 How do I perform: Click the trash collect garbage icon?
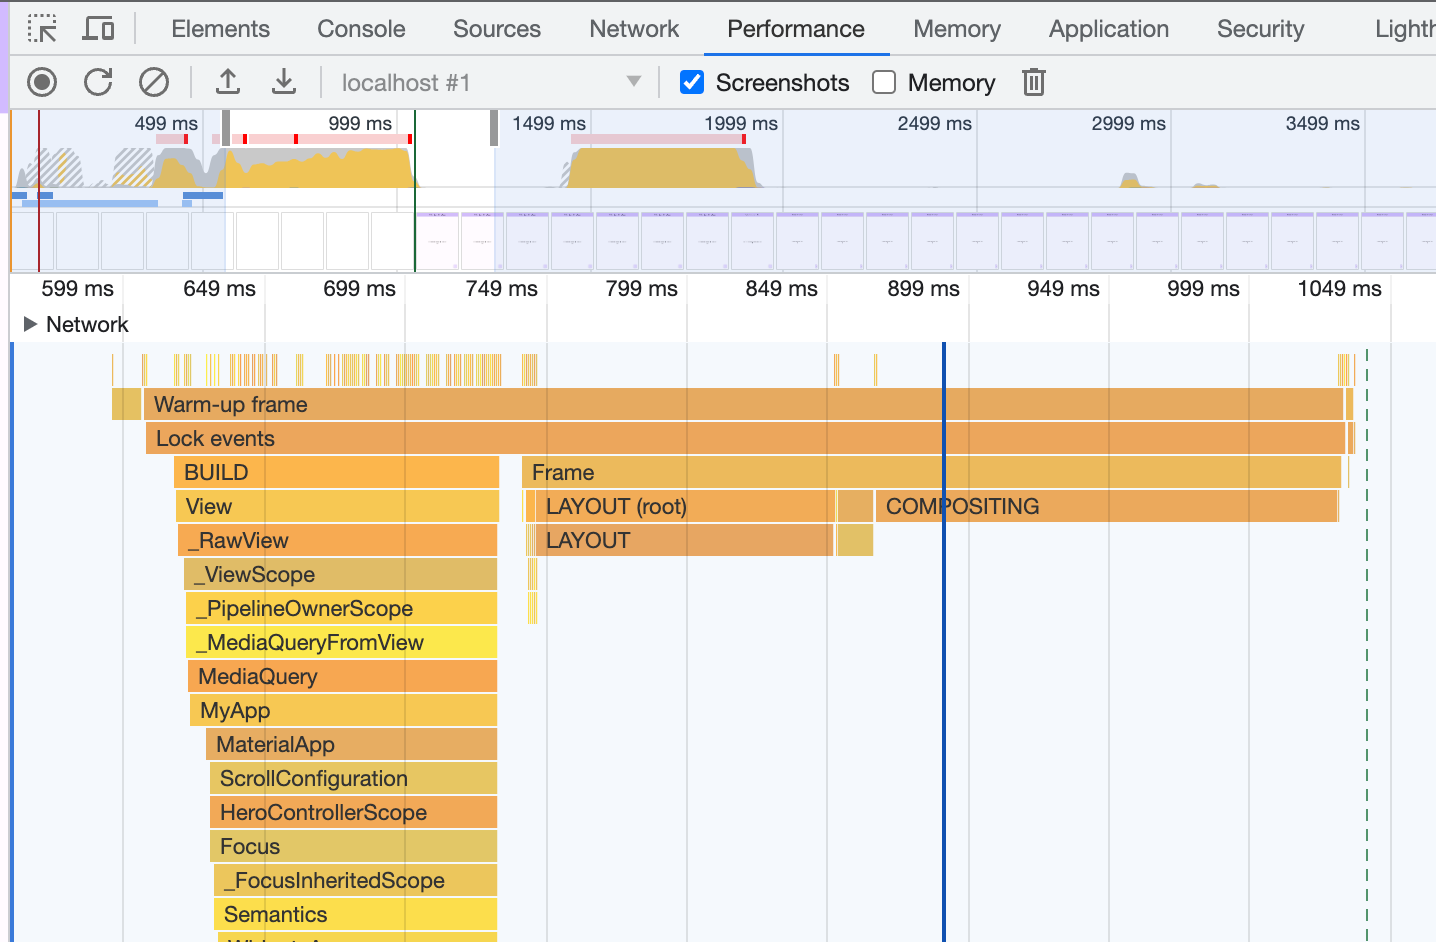(1034, 82)
